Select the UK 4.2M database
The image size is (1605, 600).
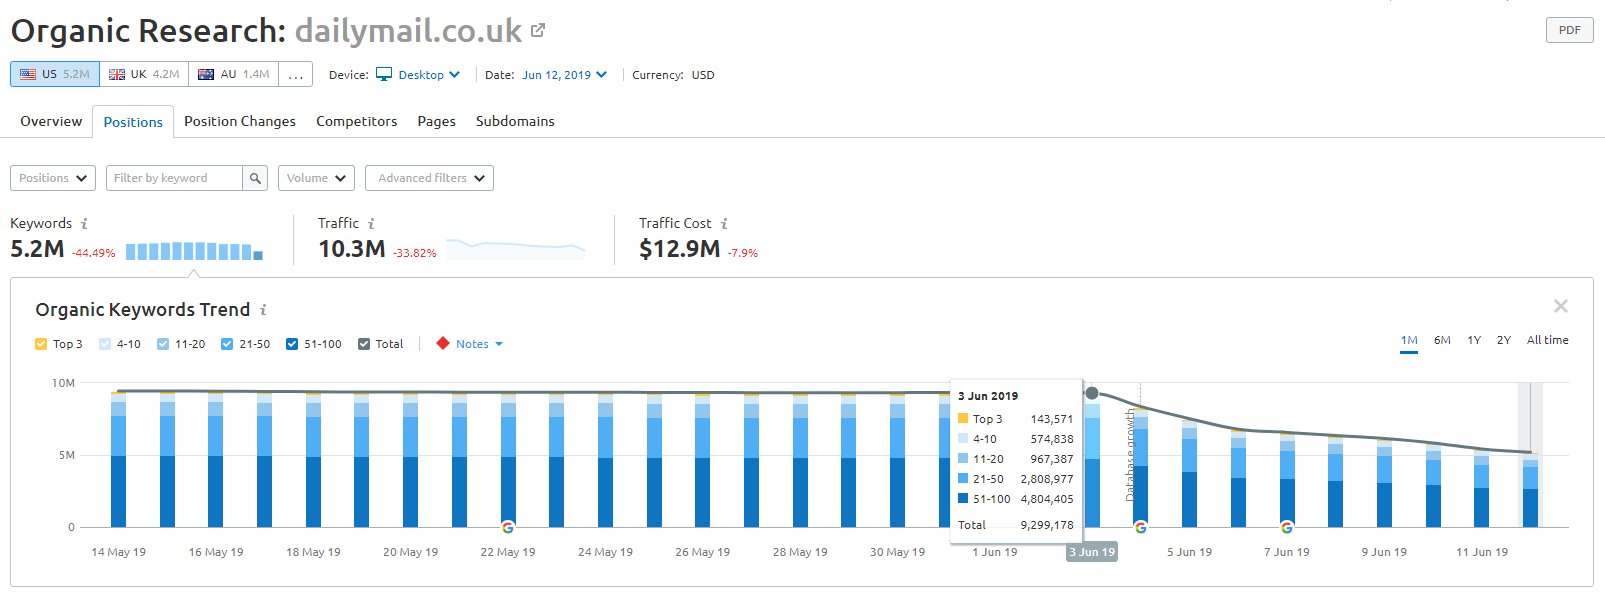click(144, 75)
